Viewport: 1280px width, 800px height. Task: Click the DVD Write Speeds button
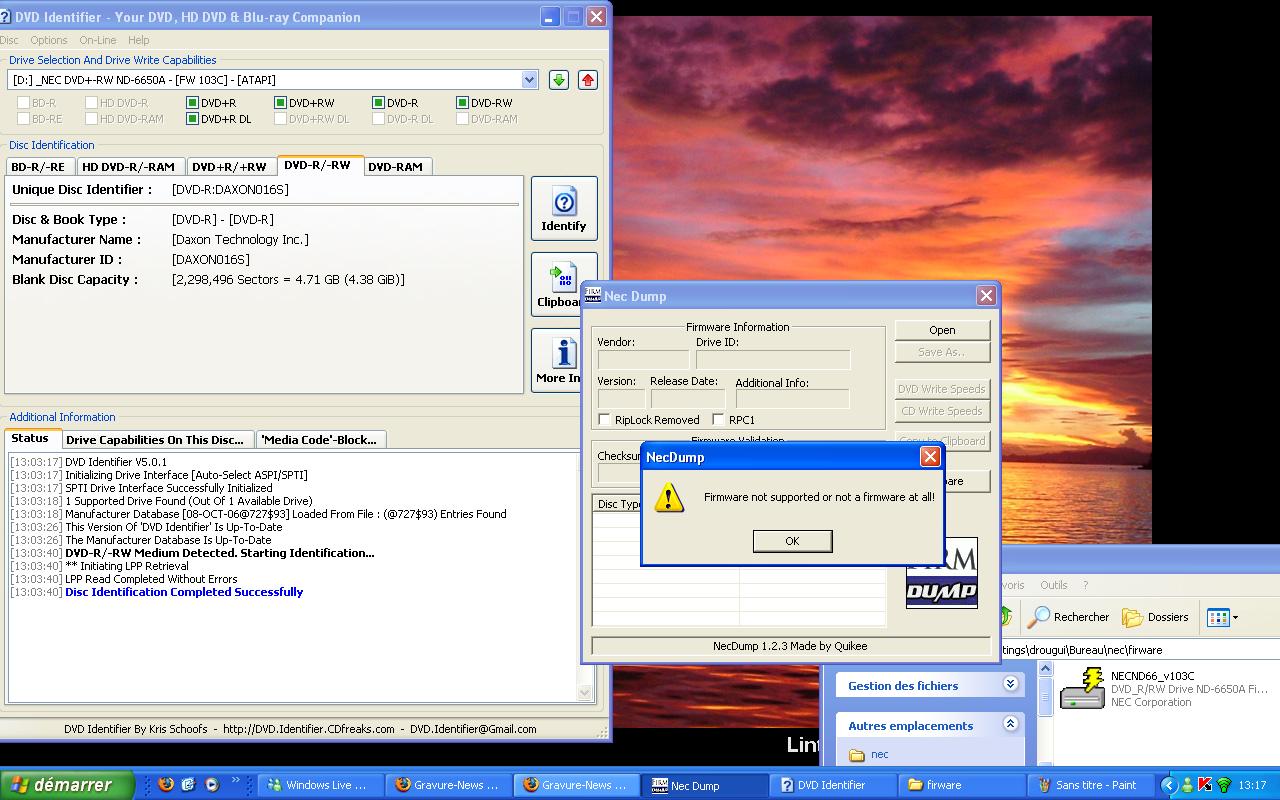point(942,389)
